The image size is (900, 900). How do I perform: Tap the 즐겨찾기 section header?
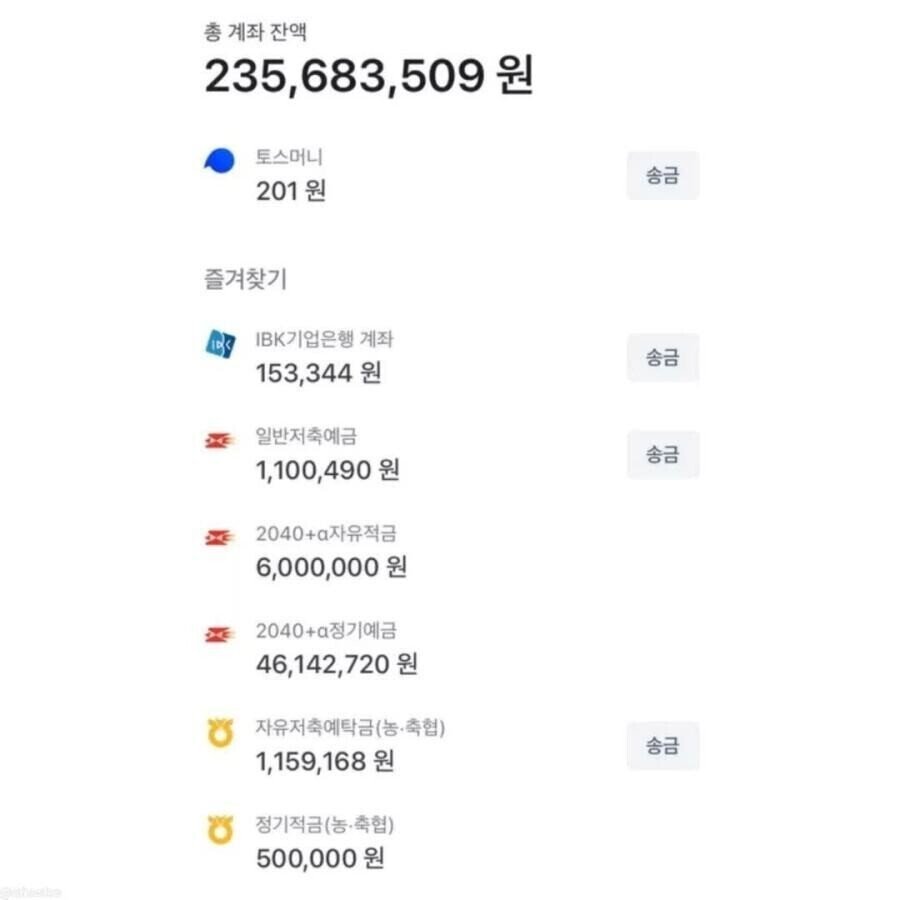tap(246, 280)
